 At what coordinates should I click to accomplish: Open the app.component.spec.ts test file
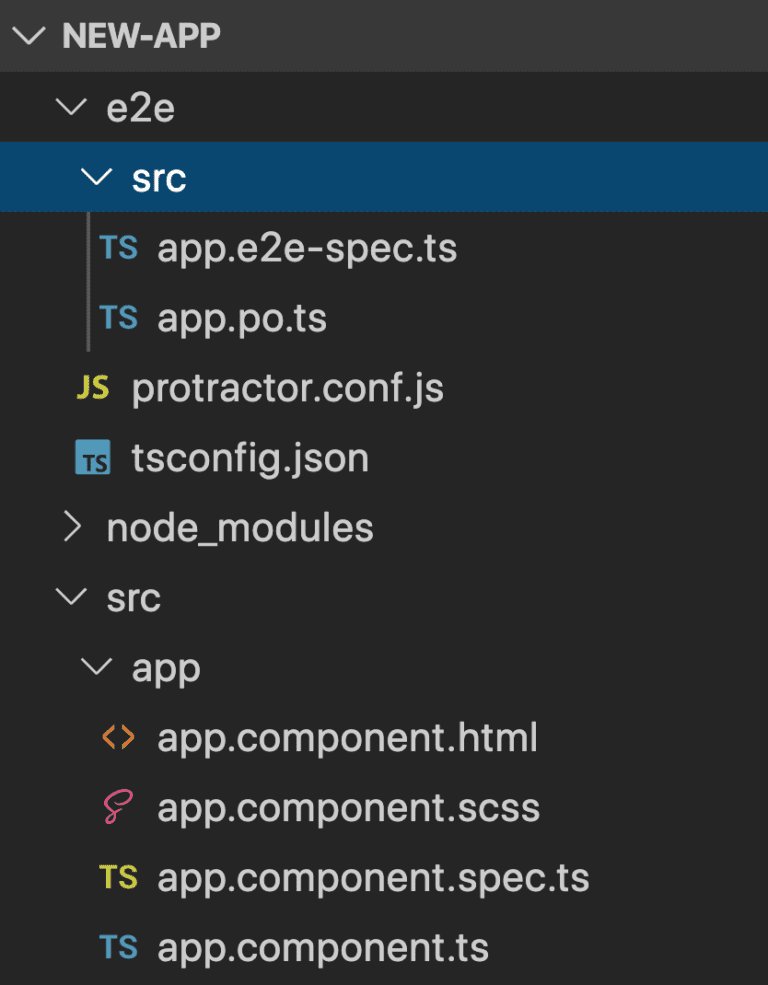(x=373, y=877)
